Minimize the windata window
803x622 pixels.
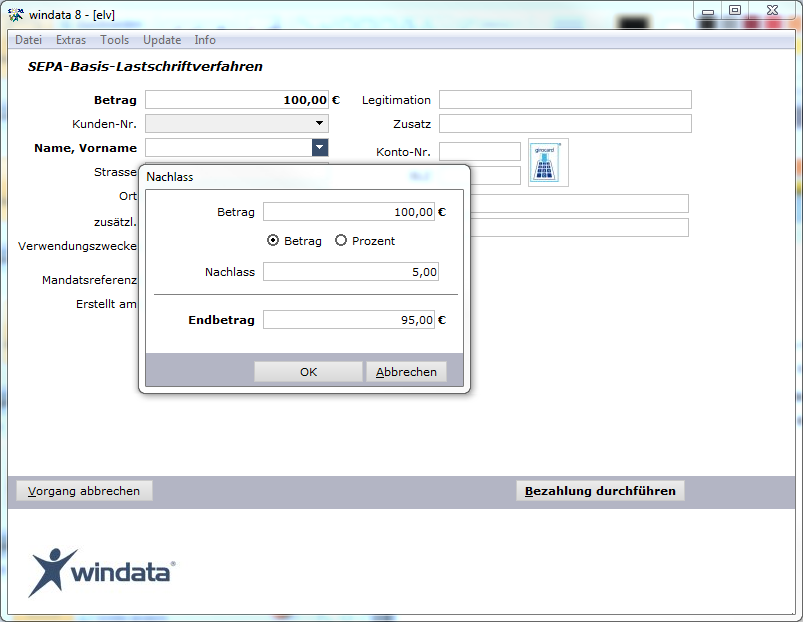708,11
